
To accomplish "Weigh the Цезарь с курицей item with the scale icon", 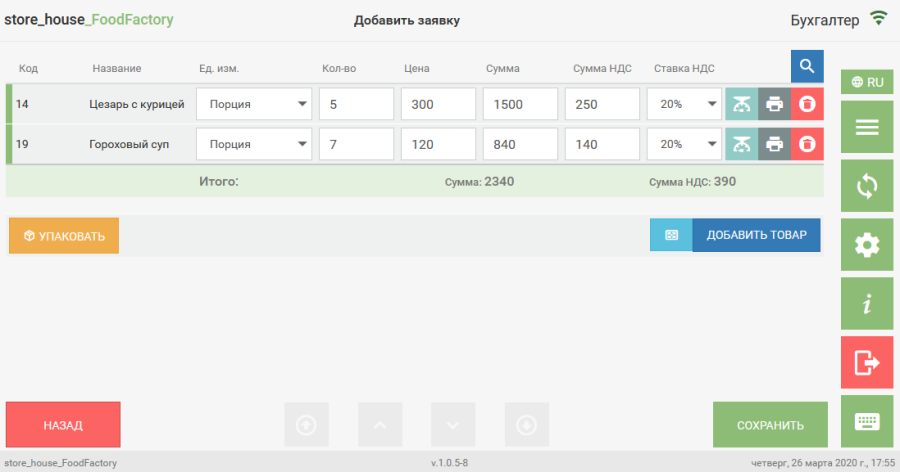I will 741,104.
